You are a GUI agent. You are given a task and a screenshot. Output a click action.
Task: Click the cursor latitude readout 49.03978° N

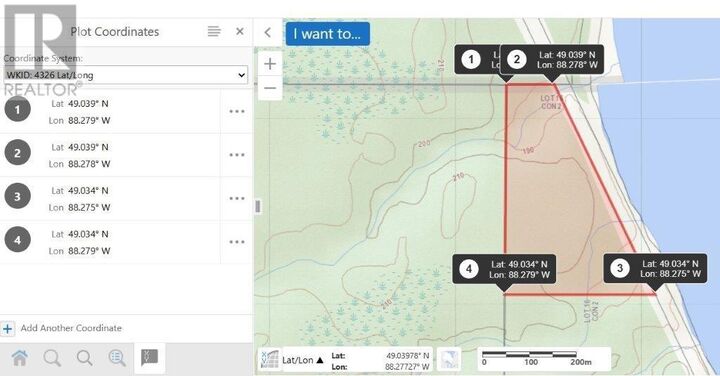pos(407,356)
